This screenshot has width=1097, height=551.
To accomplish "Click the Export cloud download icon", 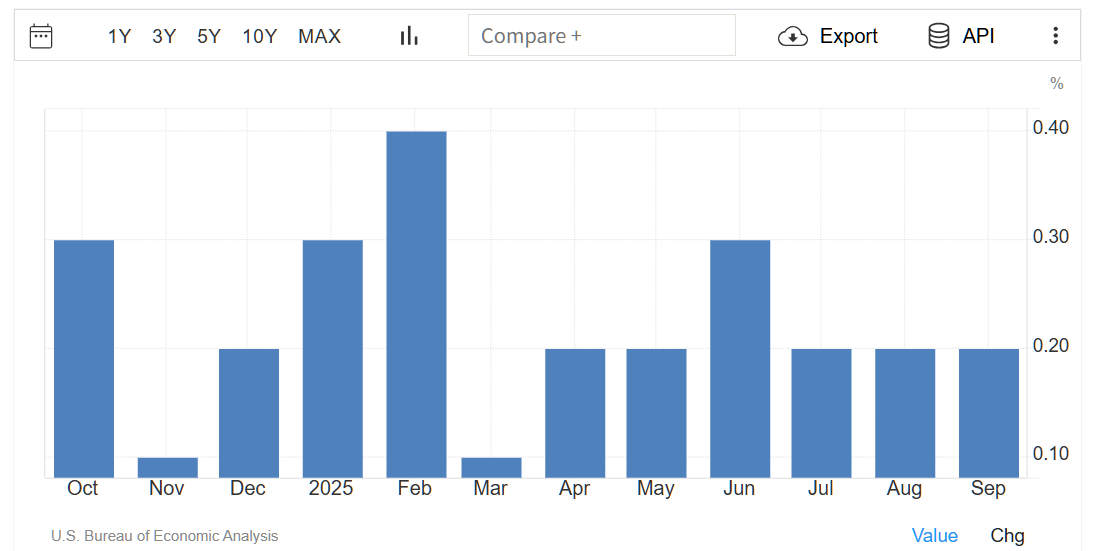I will (792, 36).
